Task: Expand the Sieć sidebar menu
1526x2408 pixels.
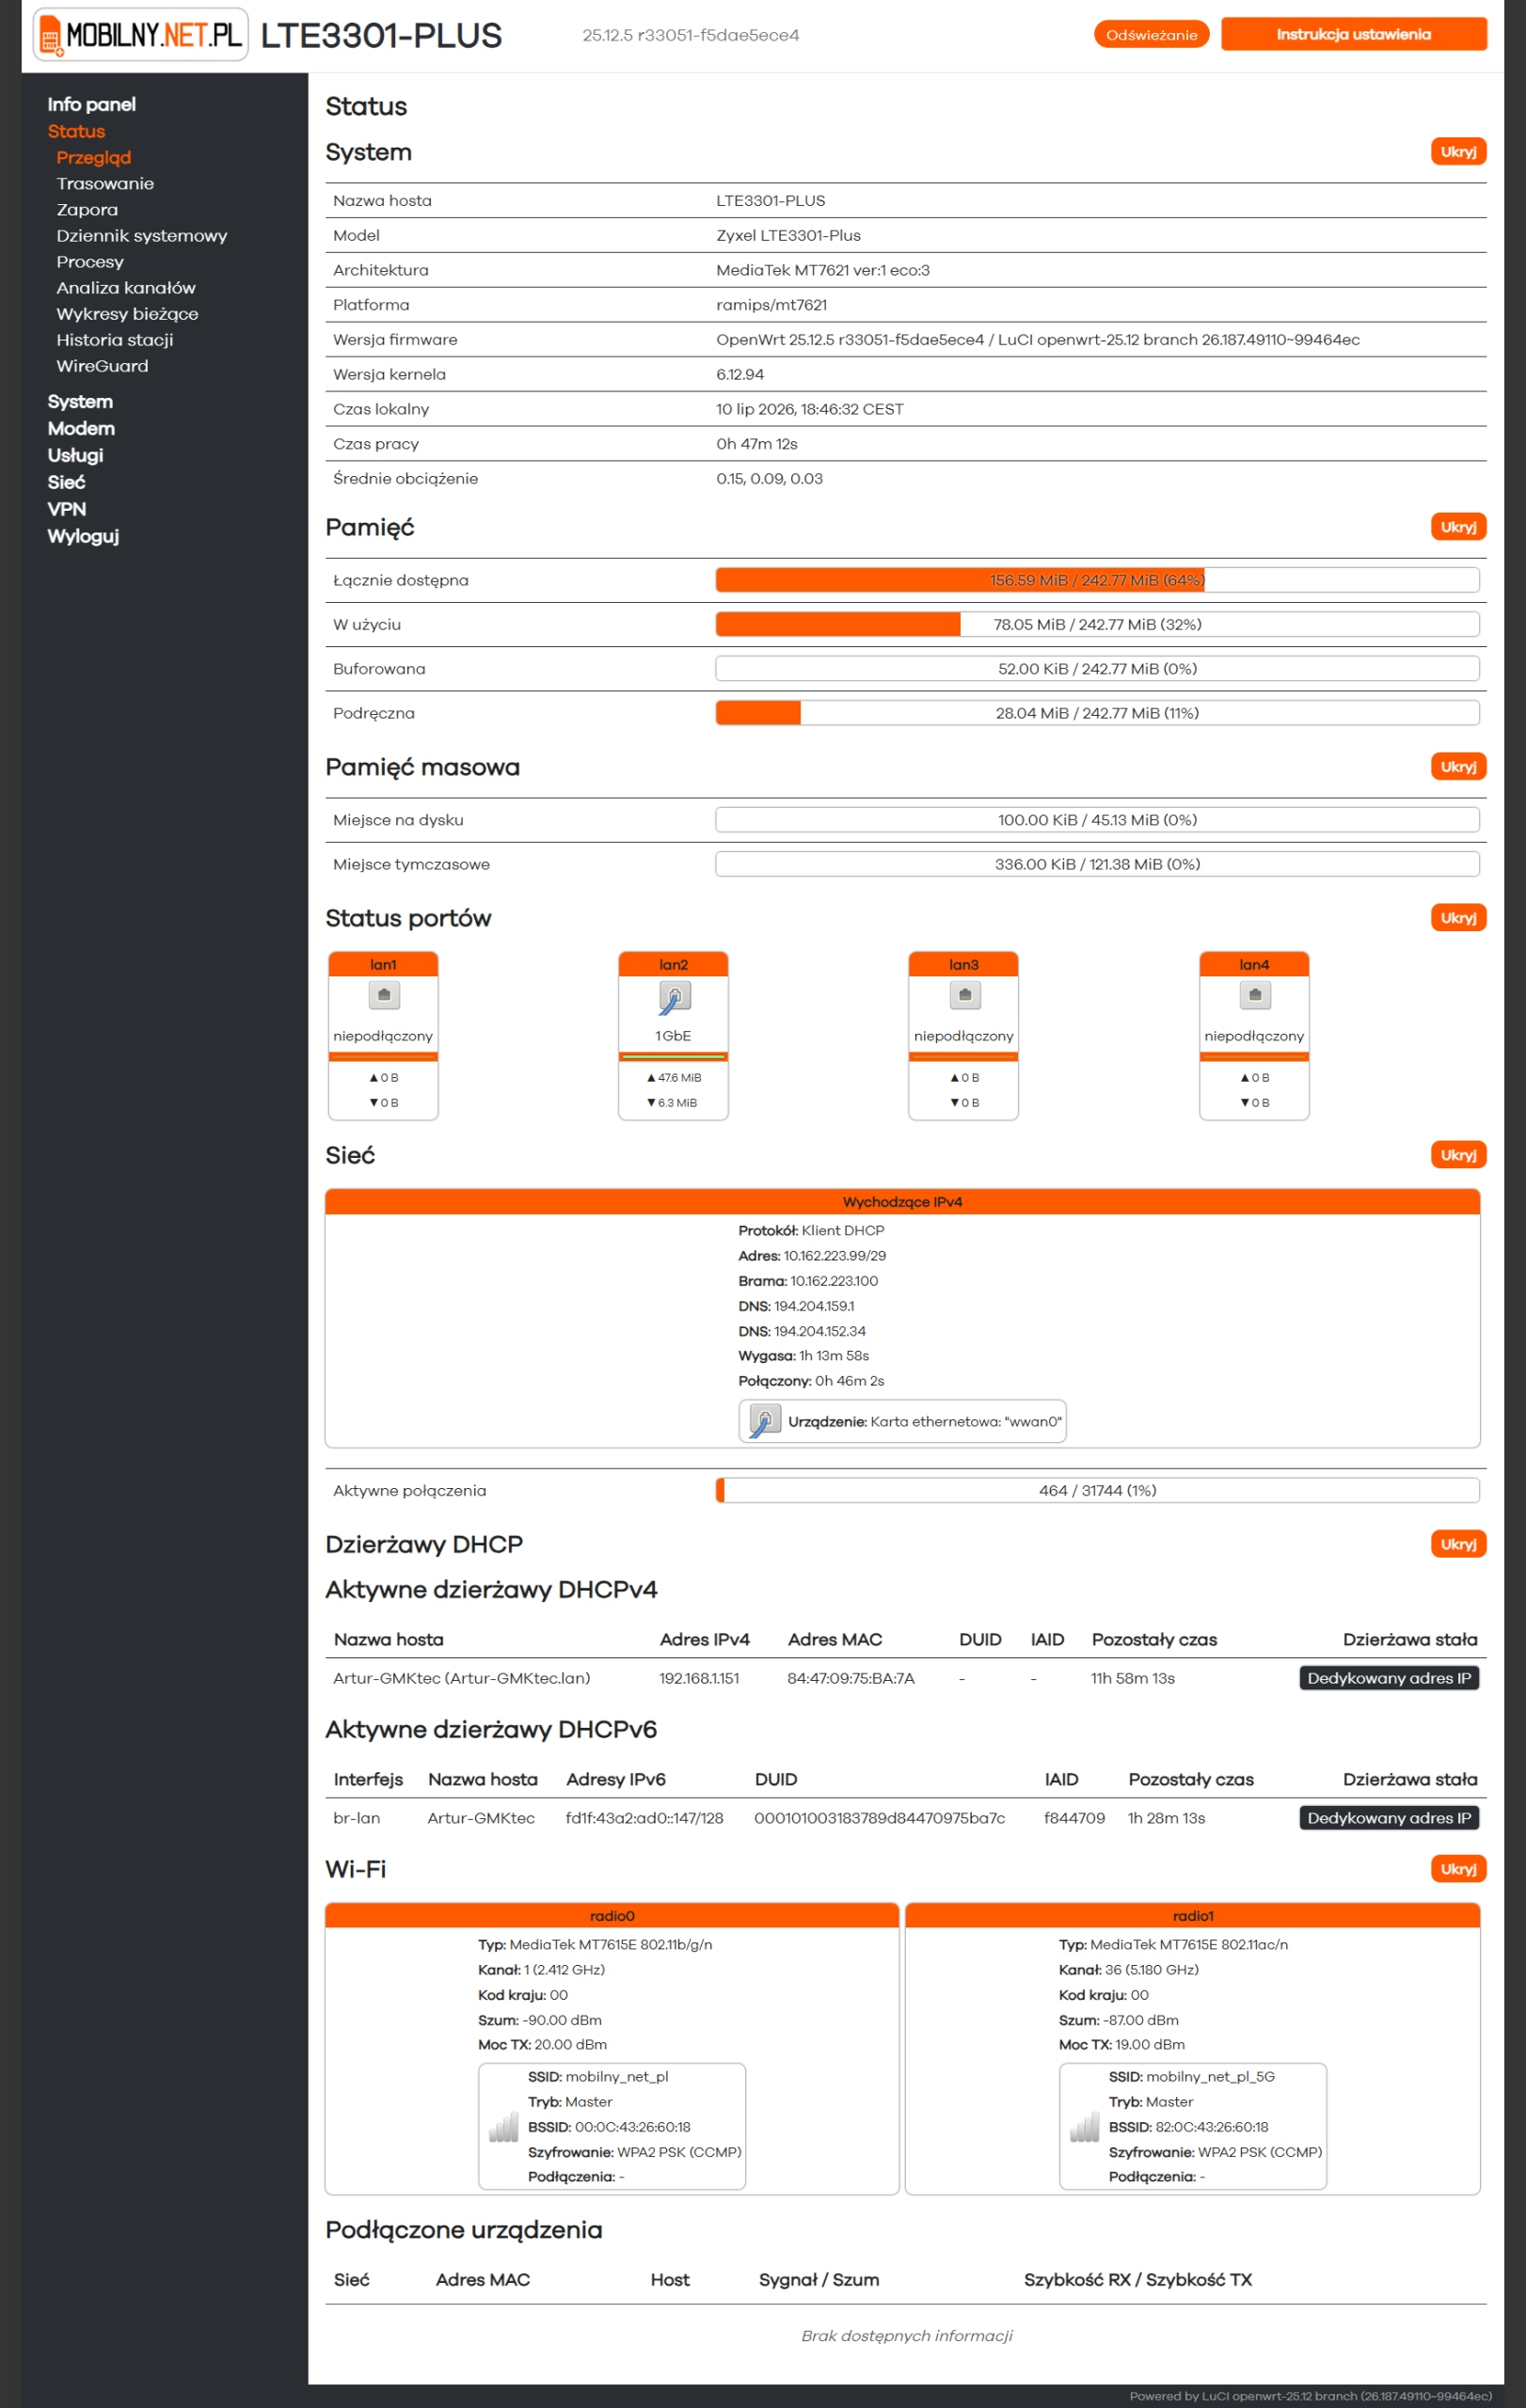Action: pos(66,482)
